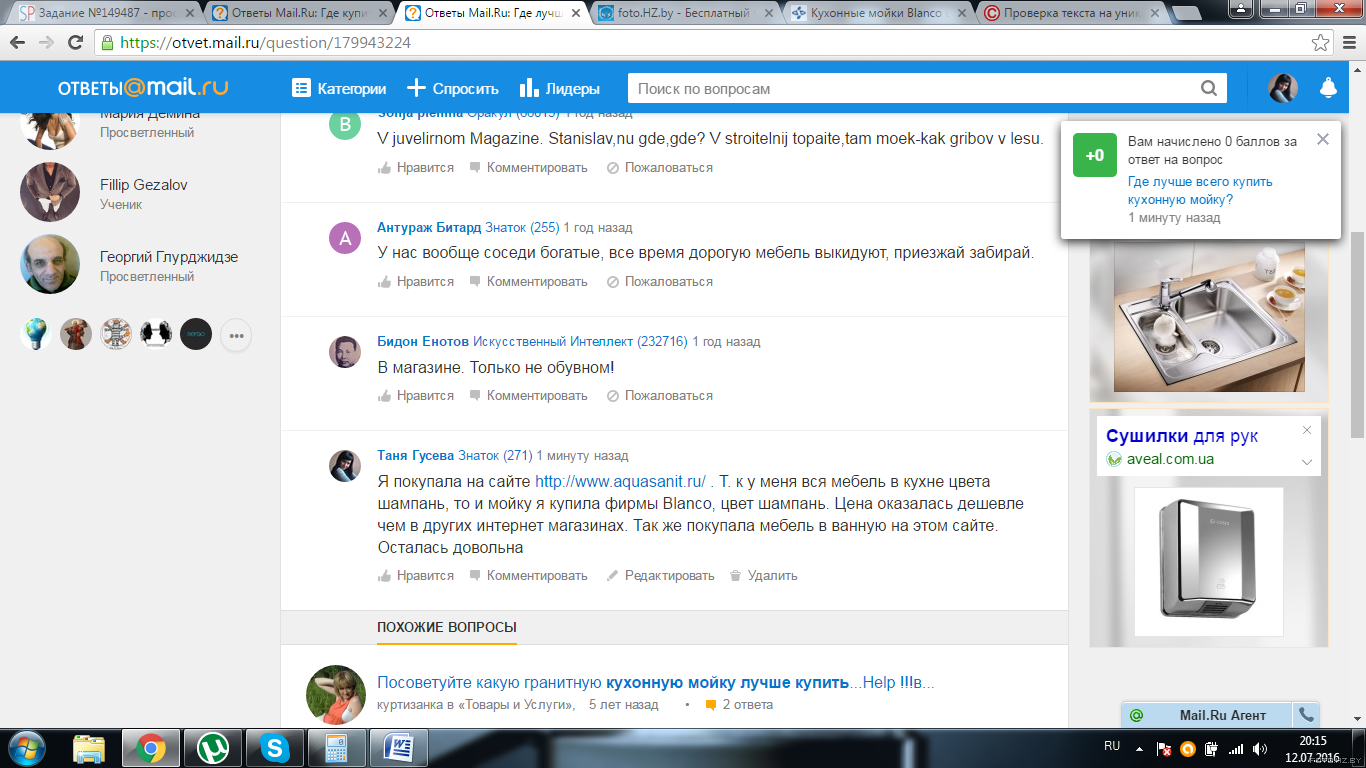The image size is (1366, 768).
Task: Like Таня Гусева's answer
Action: pyautogui.click(x=416, y=575)
